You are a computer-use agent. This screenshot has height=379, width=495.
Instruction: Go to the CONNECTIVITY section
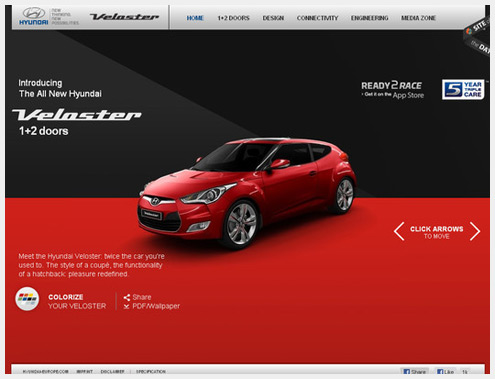tap(317, 18)
